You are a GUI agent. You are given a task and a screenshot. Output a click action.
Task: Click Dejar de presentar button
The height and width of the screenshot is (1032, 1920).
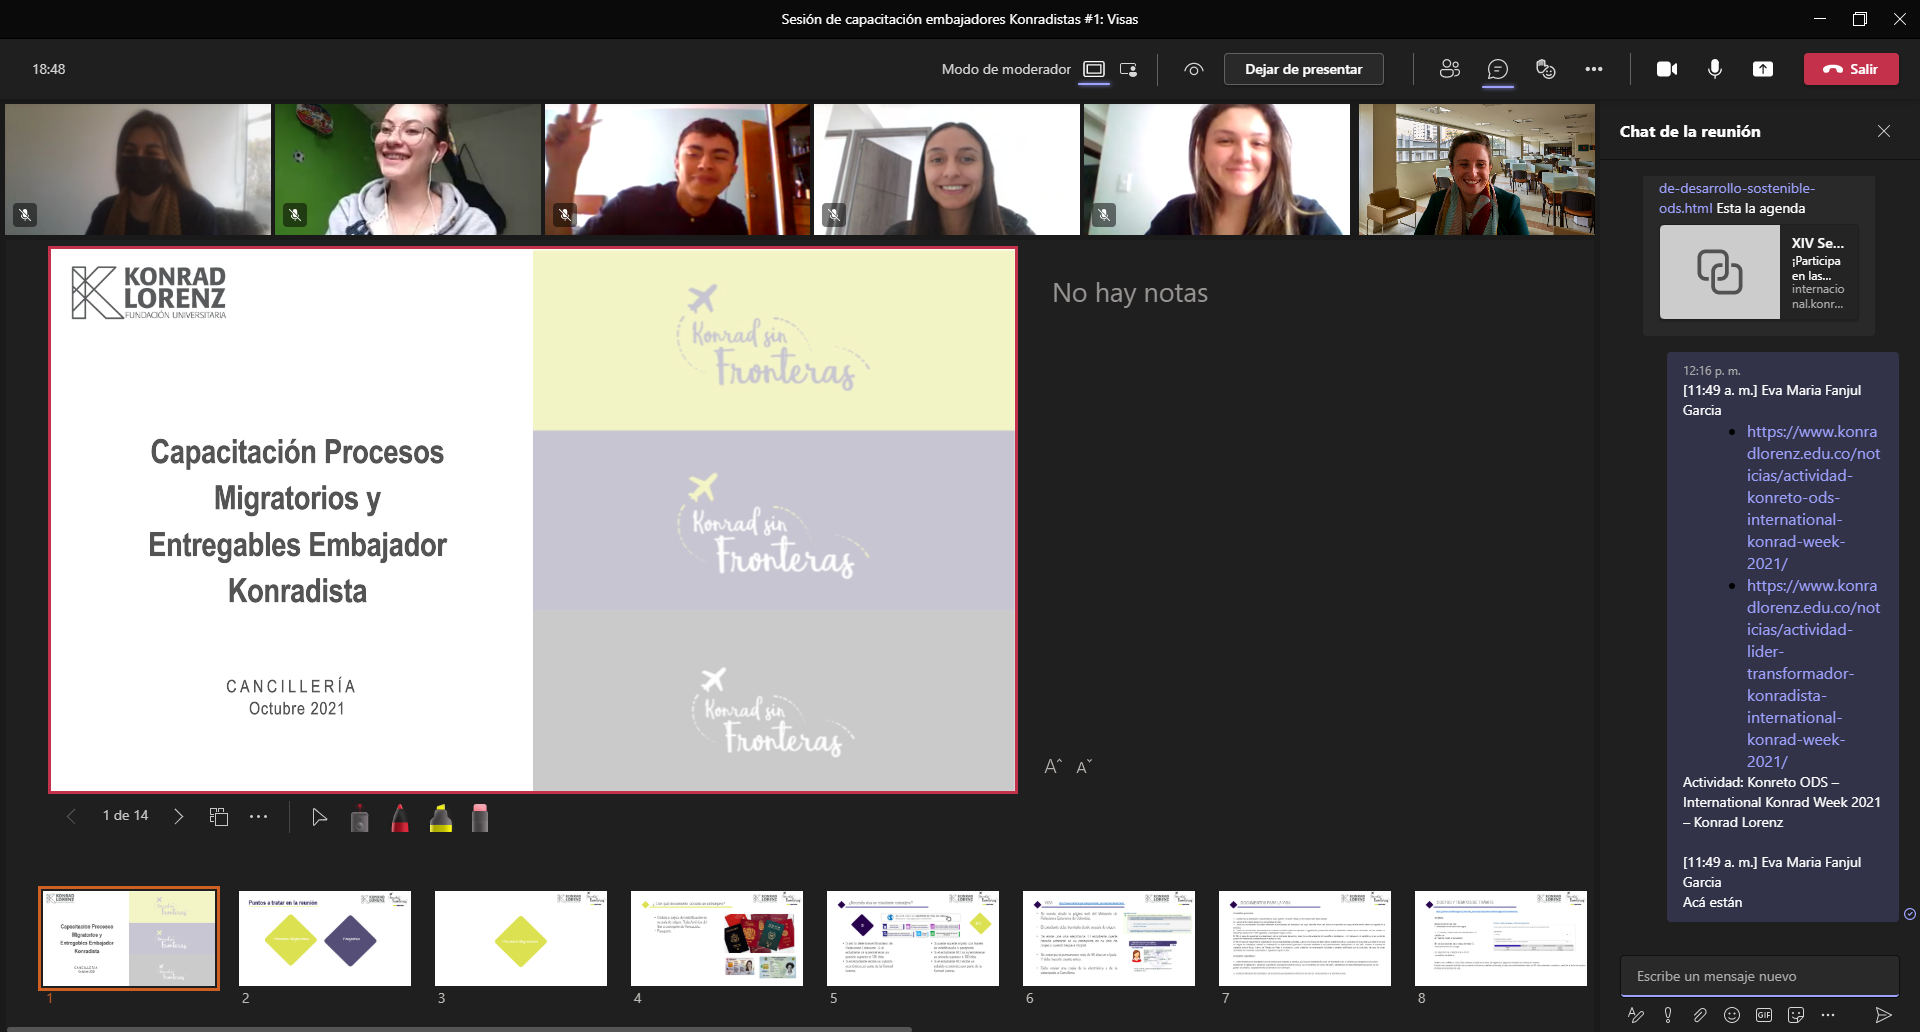click(1303, 69)
